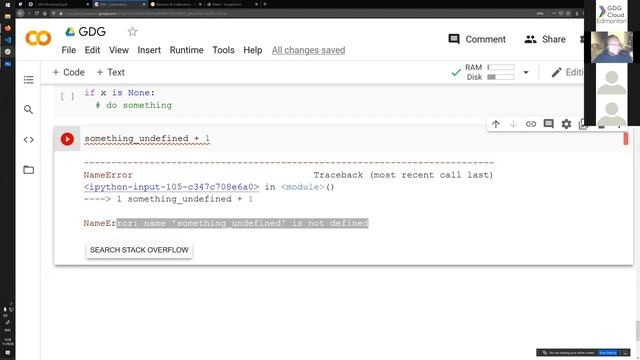Screen dimensions: 640x360
Task: Click the presenter webcam thumbnail
Action: tap(611, 47)
